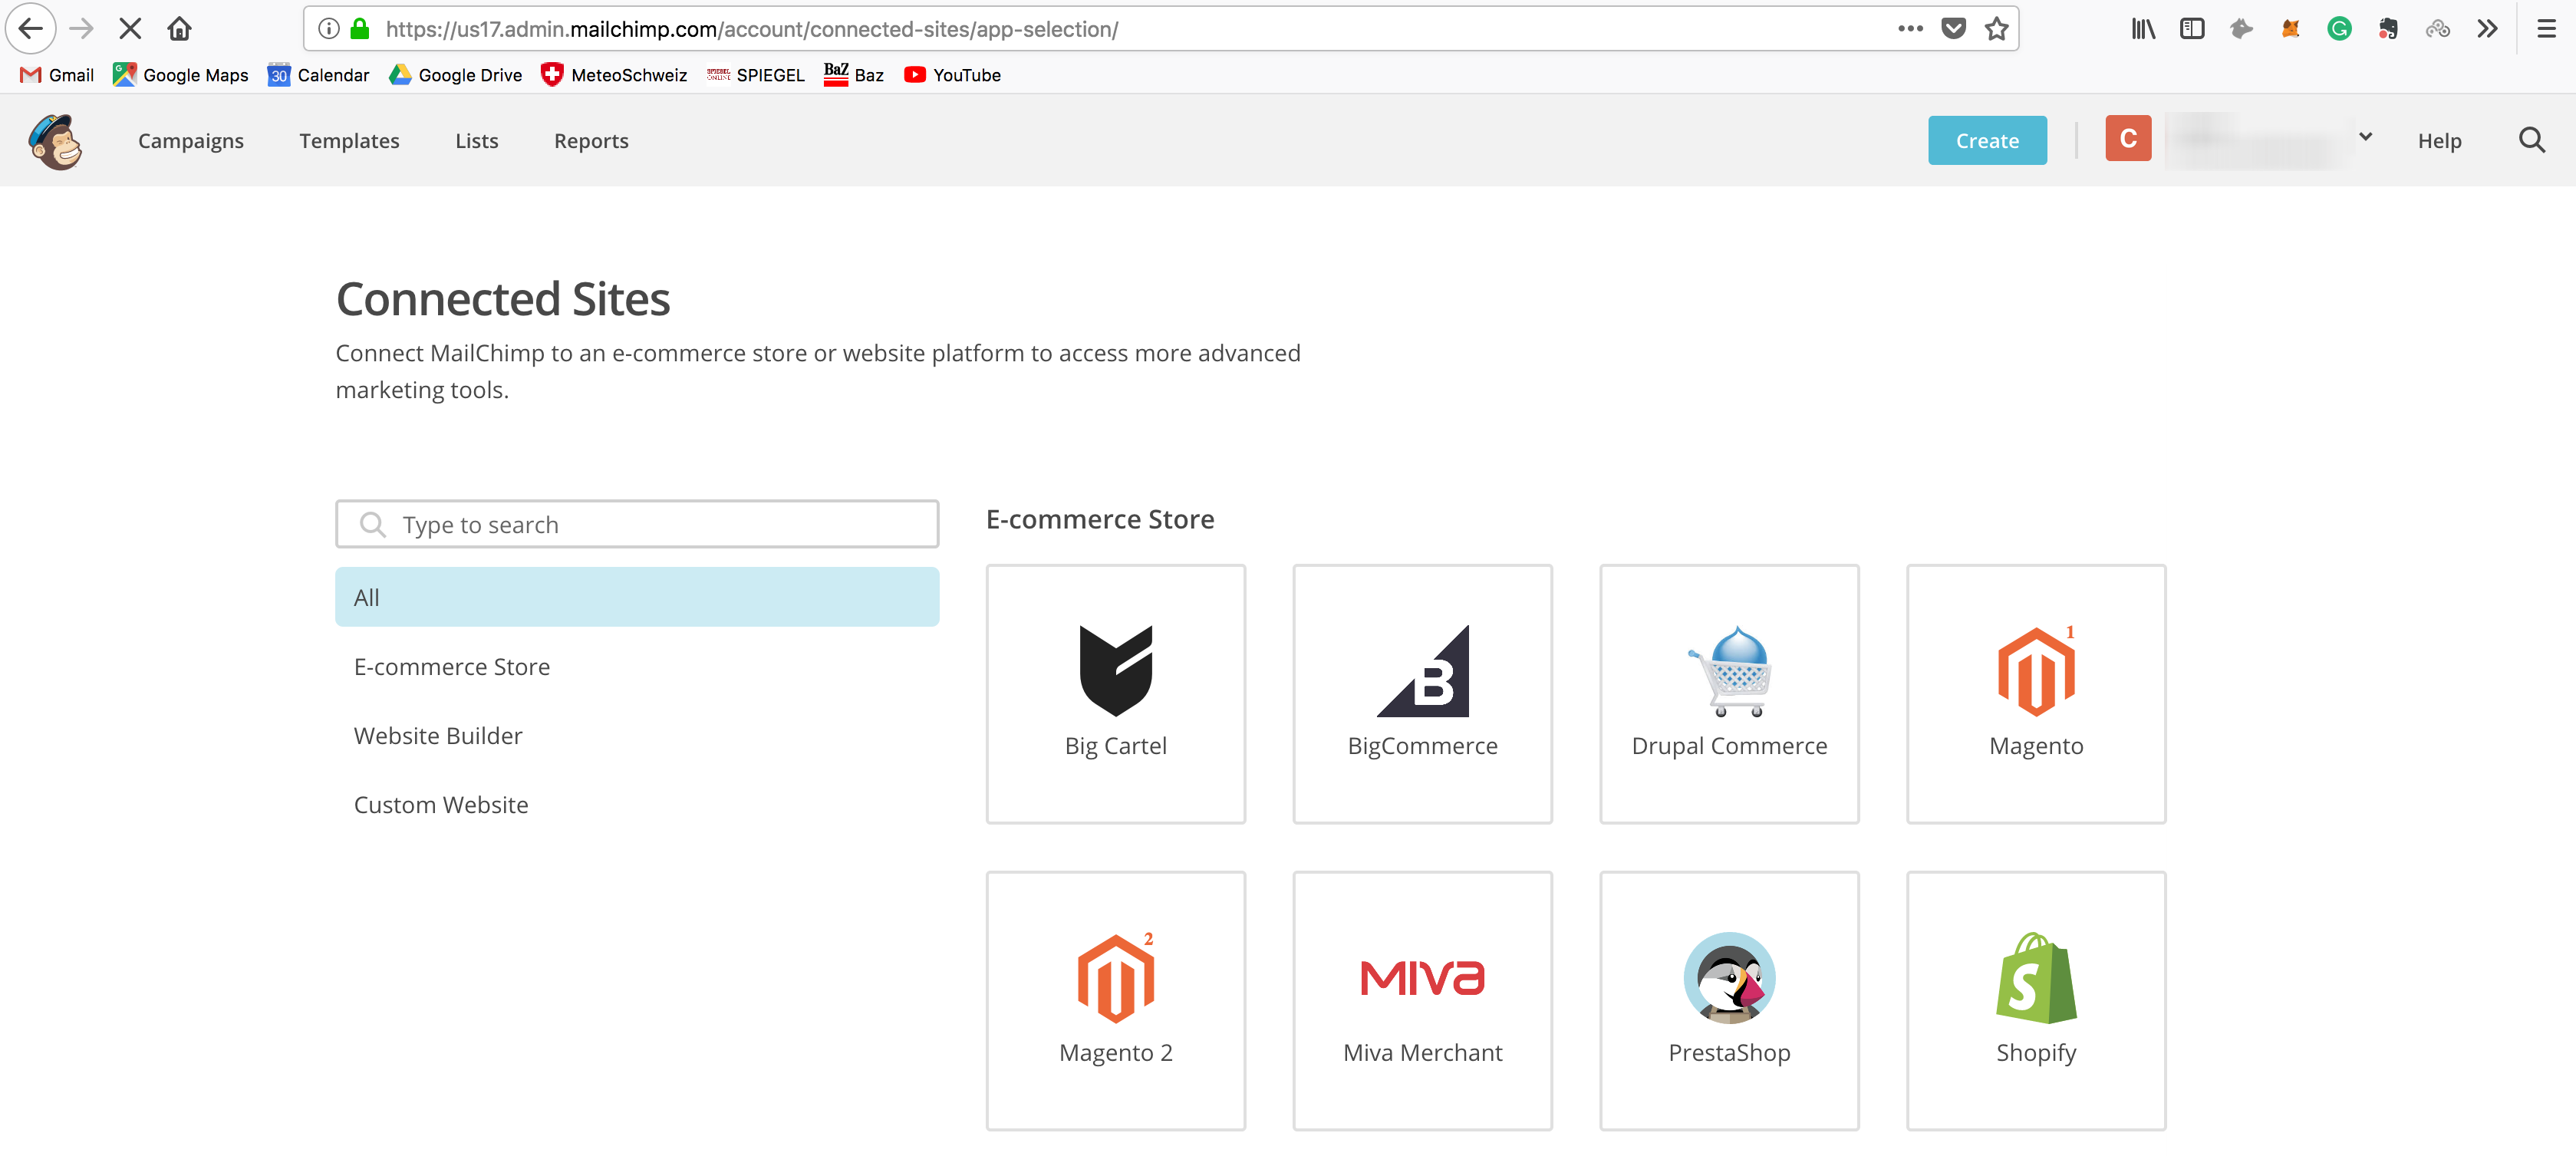Stop page loading with X button
The width and height of the screenshot is (2576, 1156).
coord(130,28)
